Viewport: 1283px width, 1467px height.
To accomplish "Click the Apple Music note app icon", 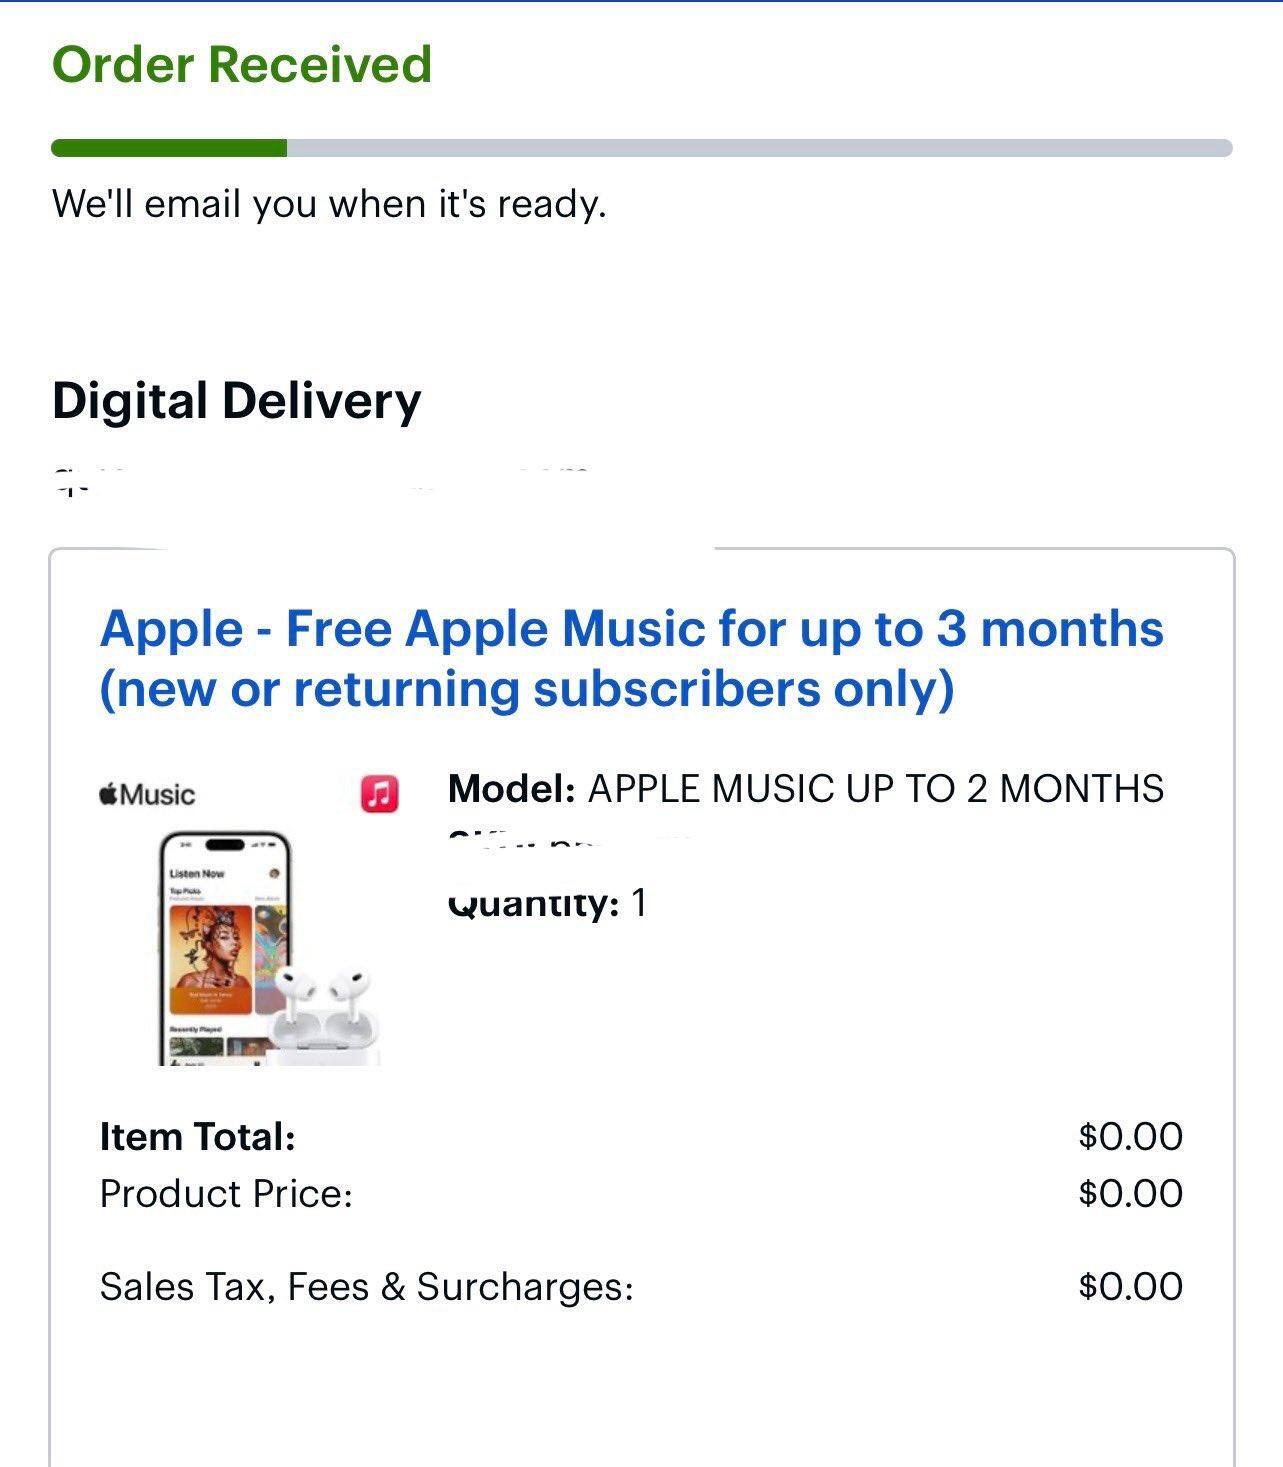I will (378, 793).
